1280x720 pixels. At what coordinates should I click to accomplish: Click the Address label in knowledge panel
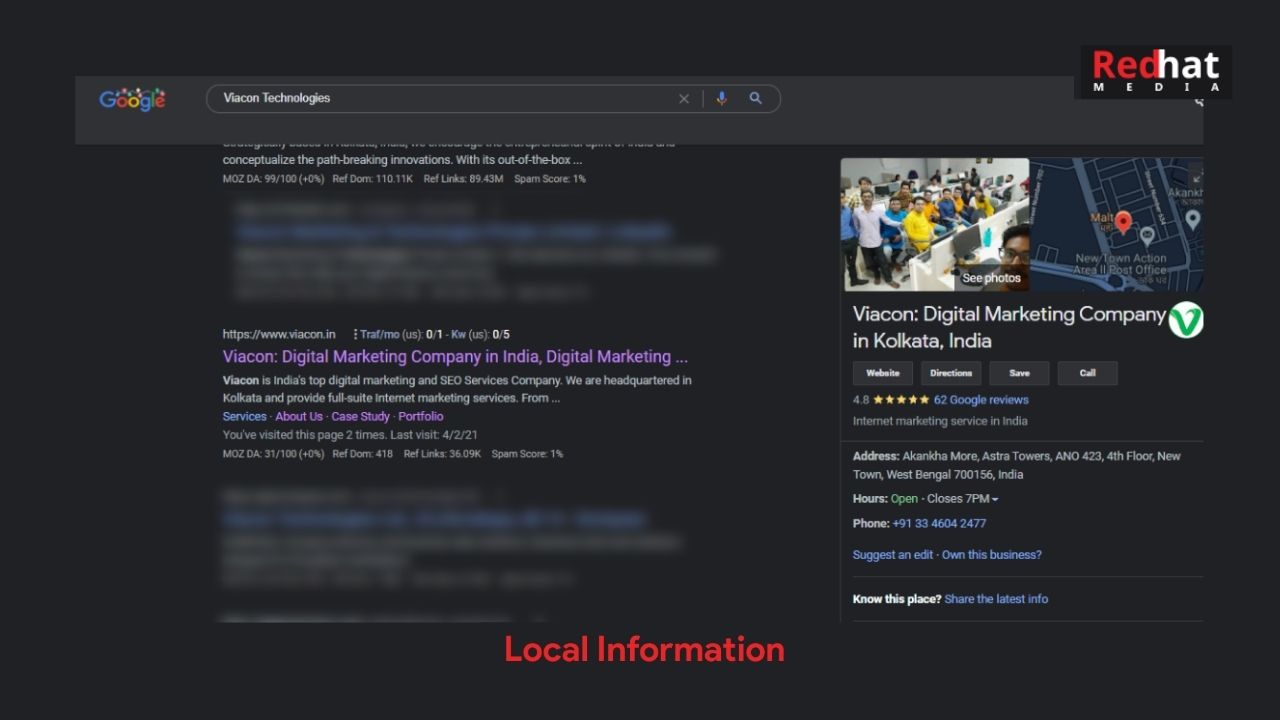click(876, 456)
